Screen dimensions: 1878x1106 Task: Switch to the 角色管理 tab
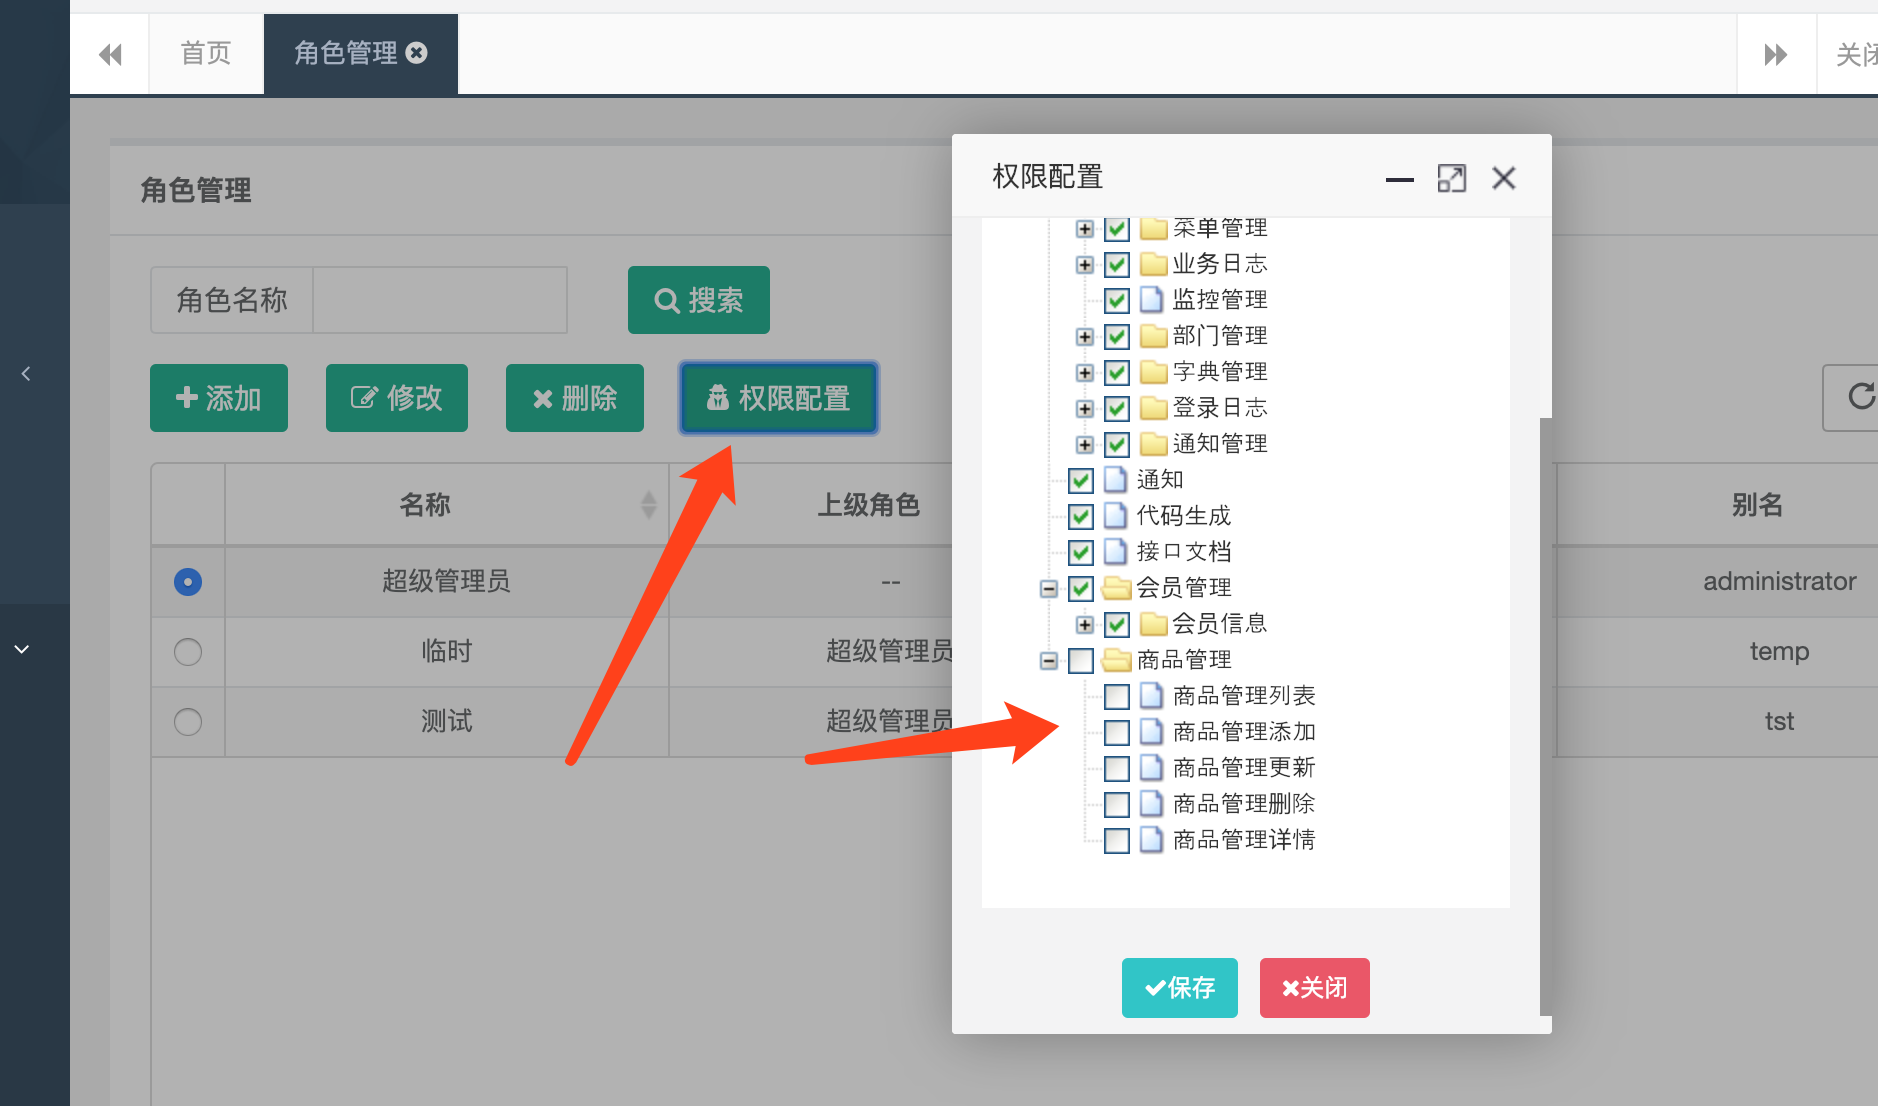point(346,53)
